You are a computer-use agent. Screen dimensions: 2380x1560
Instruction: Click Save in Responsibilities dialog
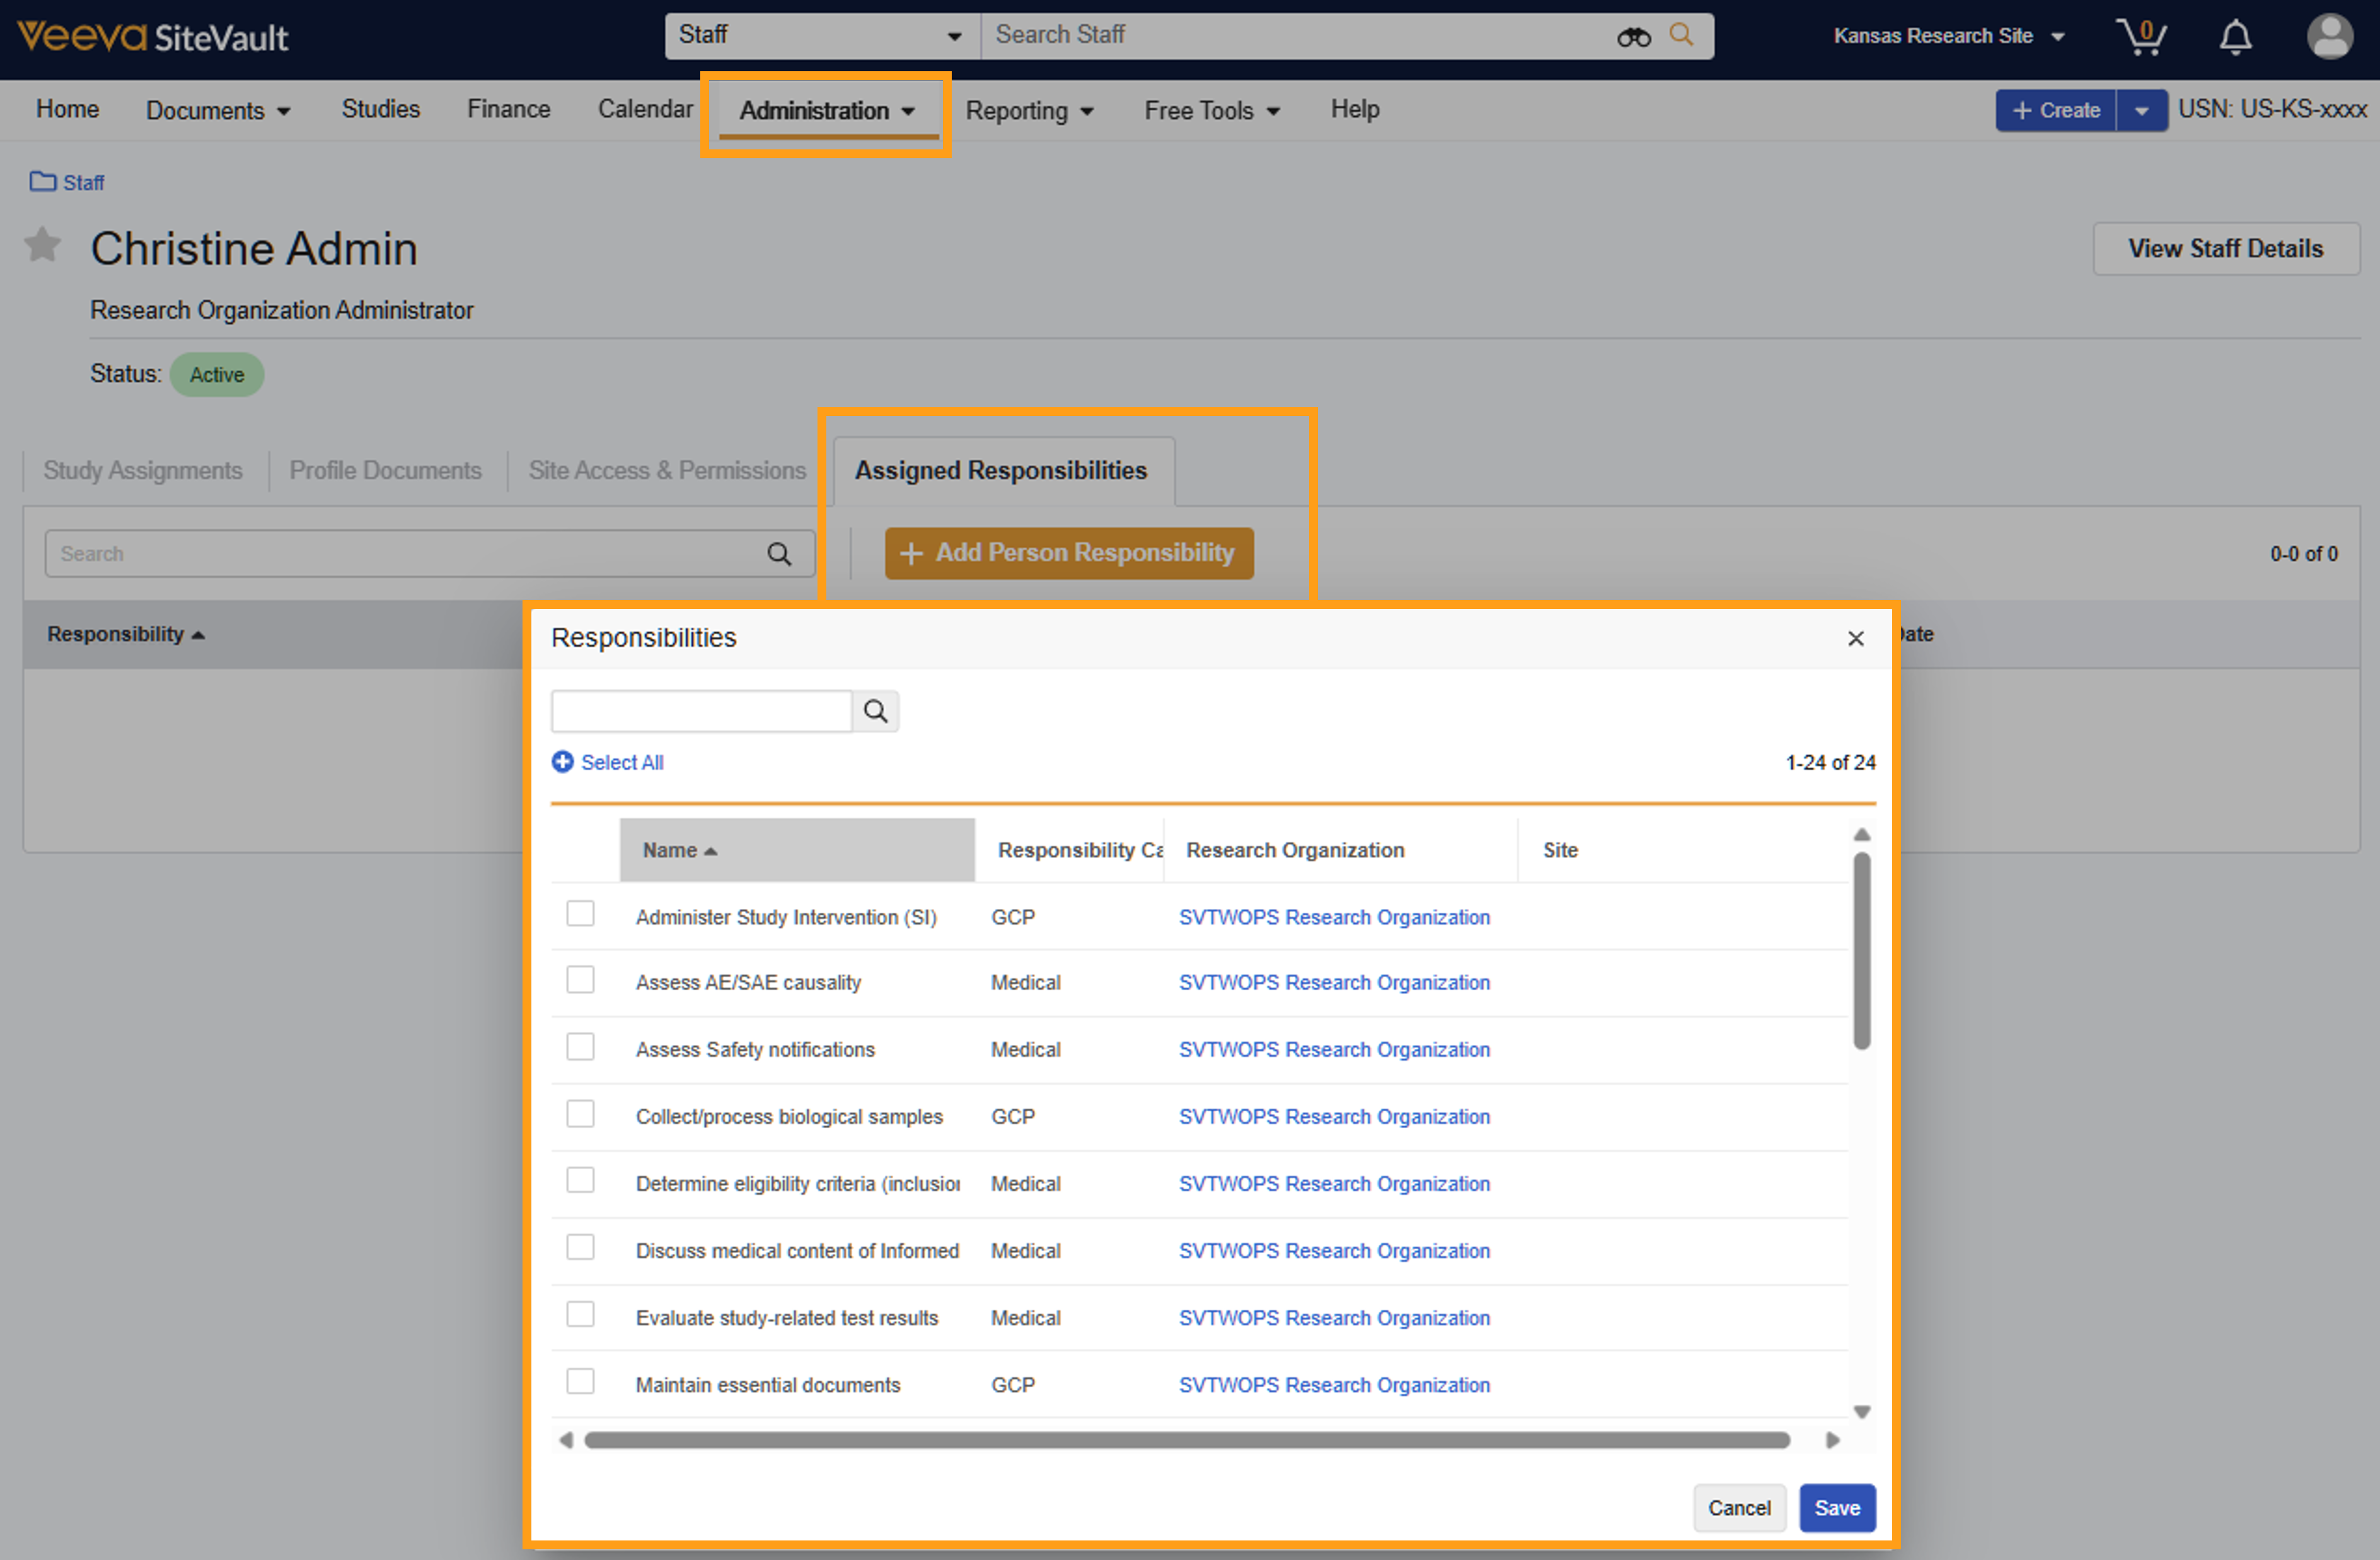click(x=1837, y=1508)
